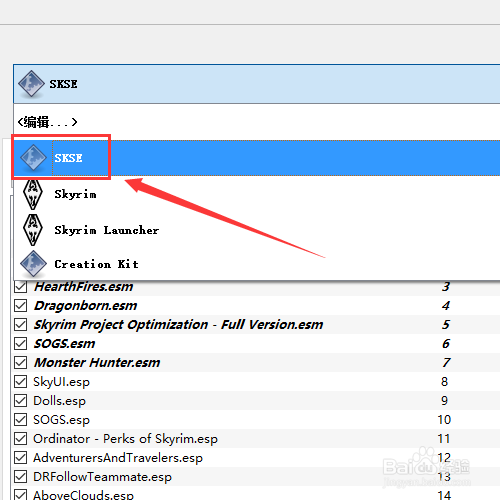Screen dimensions: 500x500
Task: Click the Creation Kit diamond icon
Action: pyautogui.click(x=33, y=264)
